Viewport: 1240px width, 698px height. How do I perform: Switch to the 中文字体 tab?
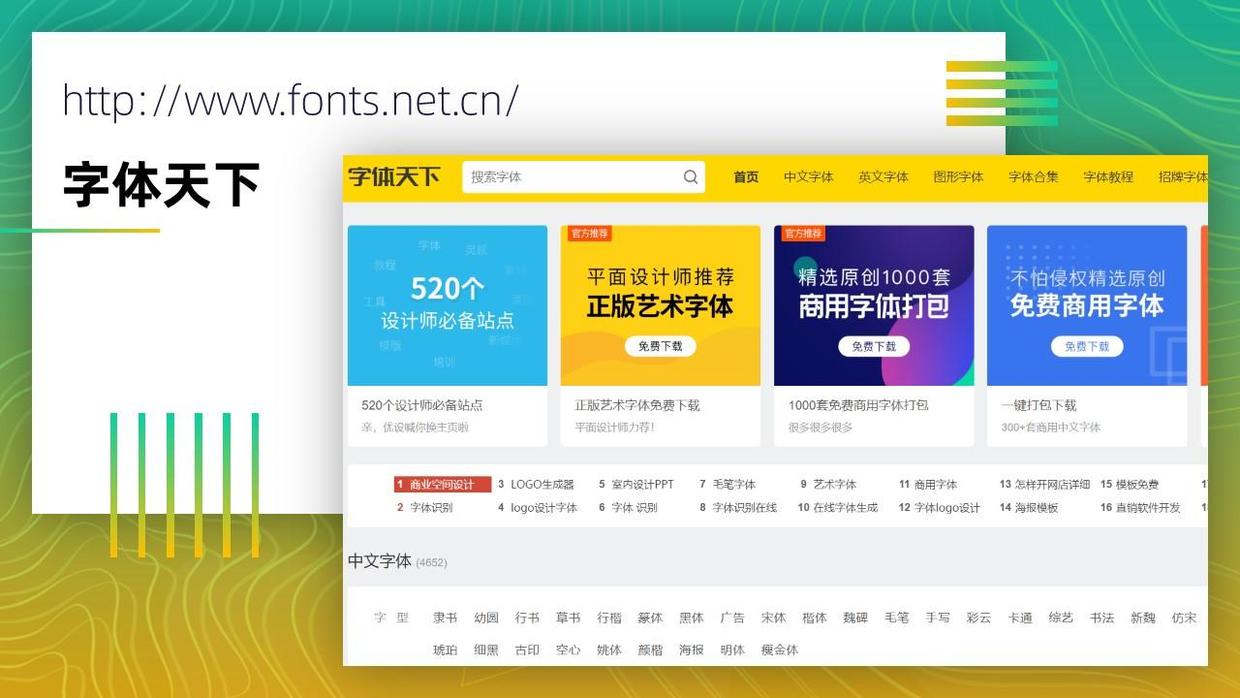(807, 176)
